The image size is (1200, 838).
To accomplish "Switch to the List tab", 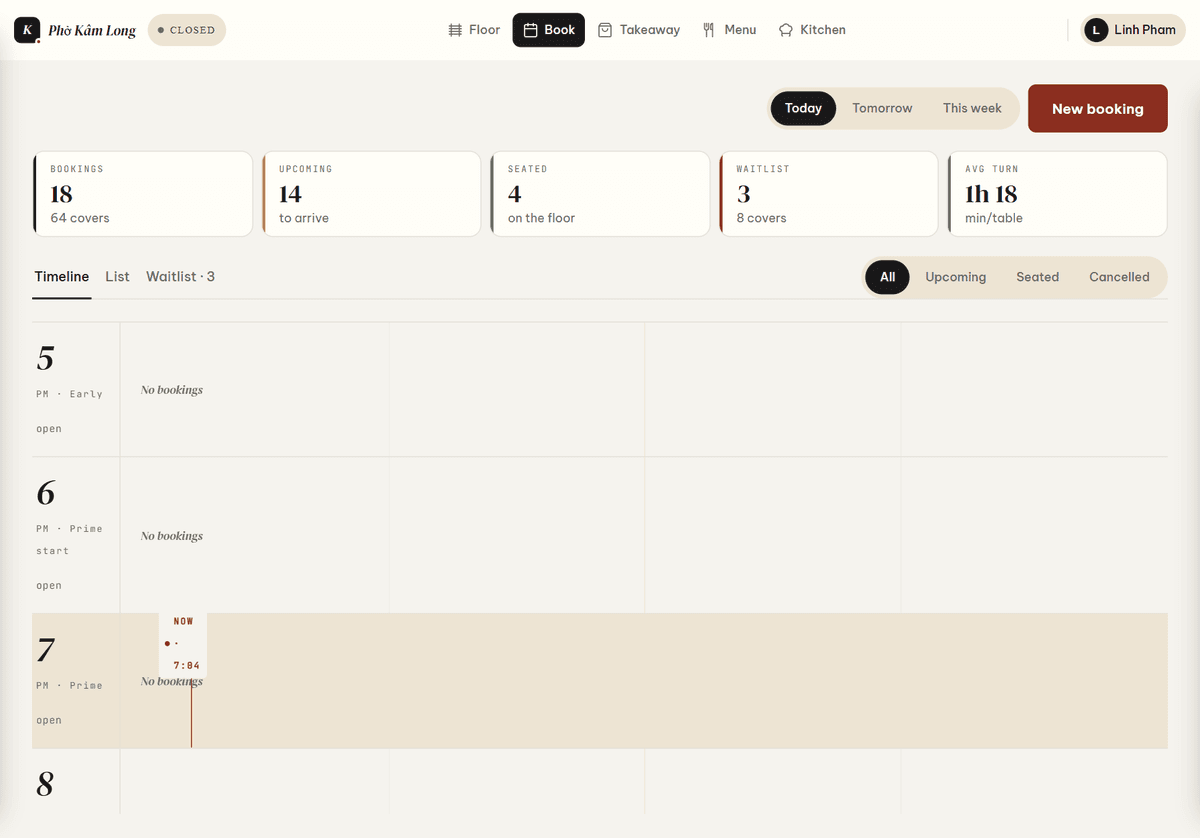I will click(x=118, y=277).
